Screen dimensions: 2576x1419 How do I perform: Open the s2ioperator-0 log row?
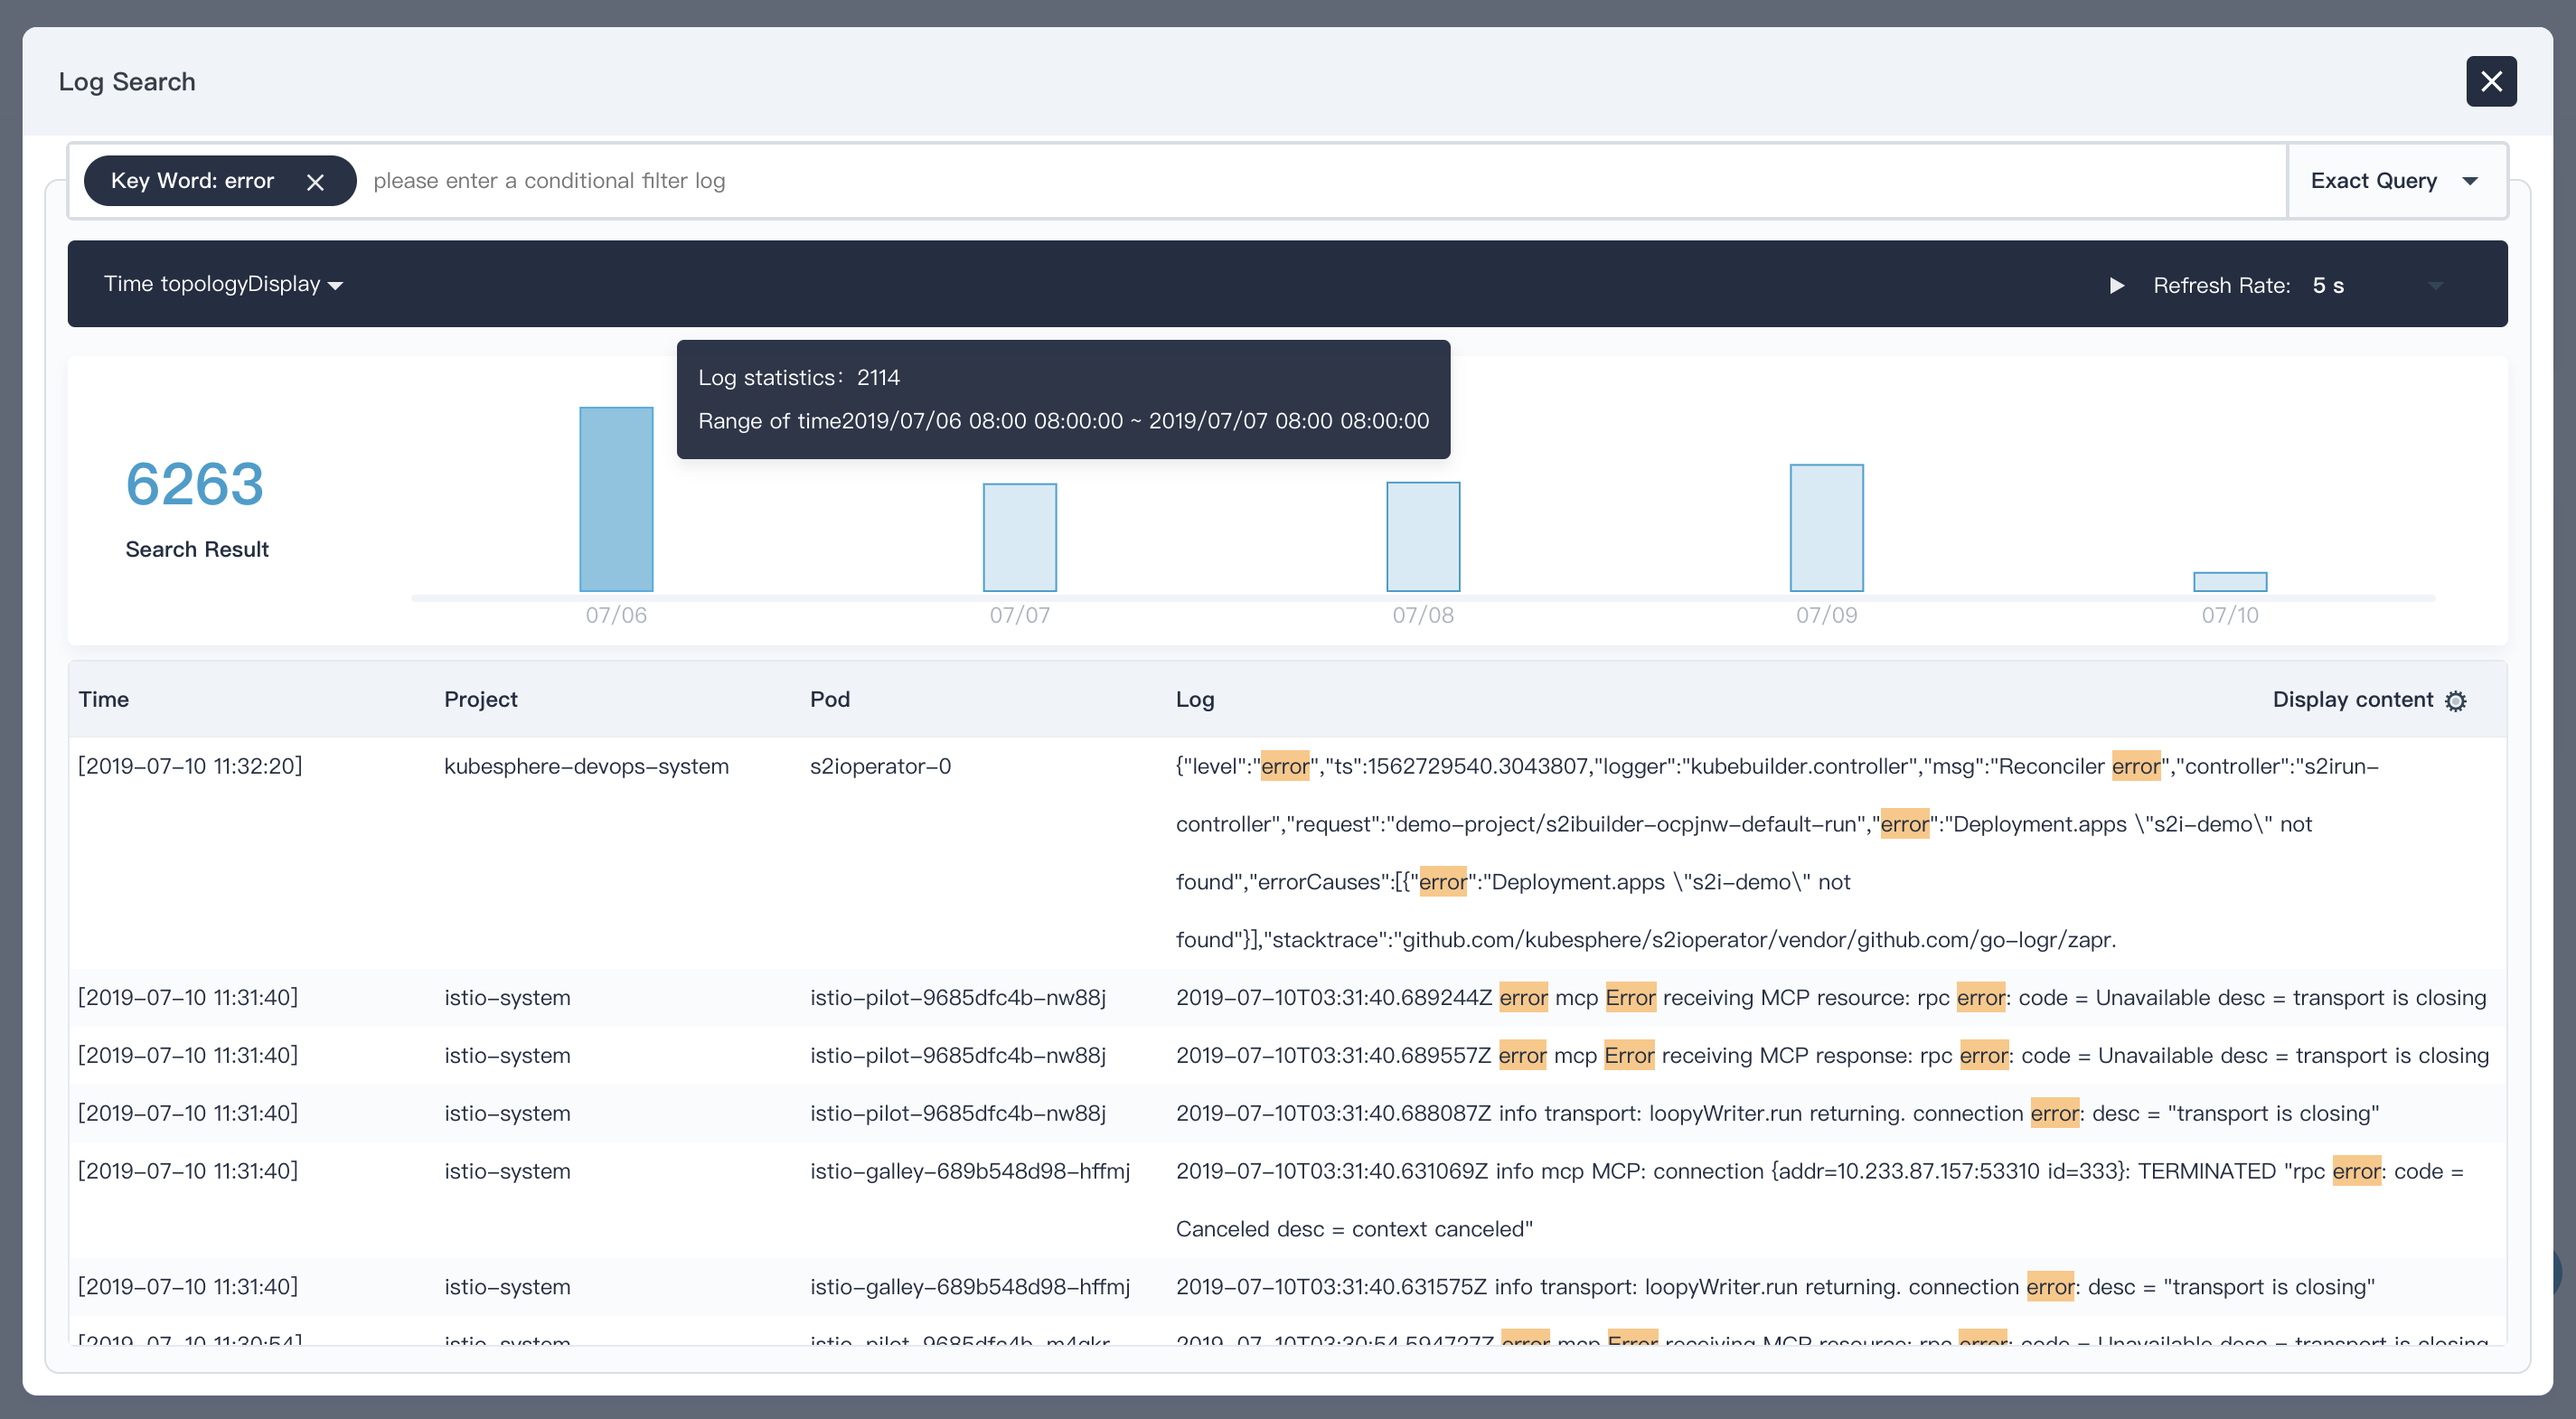(x=880, y=766)
